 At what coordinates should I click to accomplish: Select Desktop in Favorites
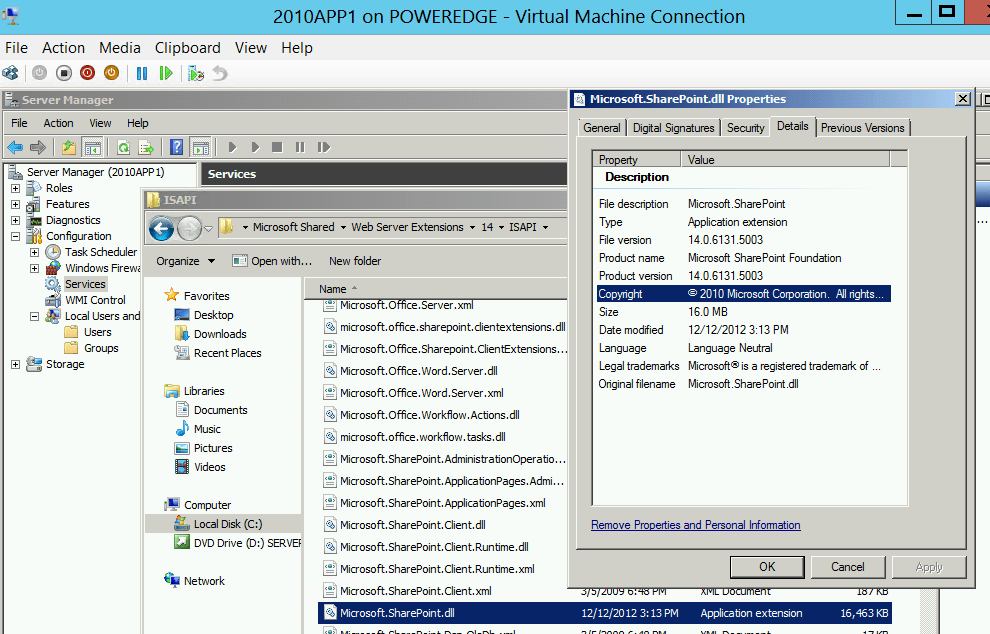tap(213, 315)
